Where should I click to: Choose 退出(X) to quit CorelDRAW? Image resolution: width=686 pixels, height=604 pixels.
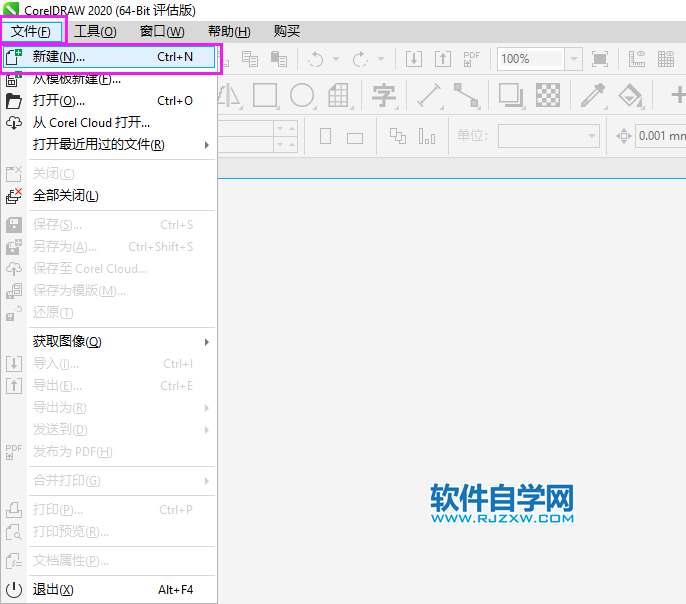tap(109, 590)
